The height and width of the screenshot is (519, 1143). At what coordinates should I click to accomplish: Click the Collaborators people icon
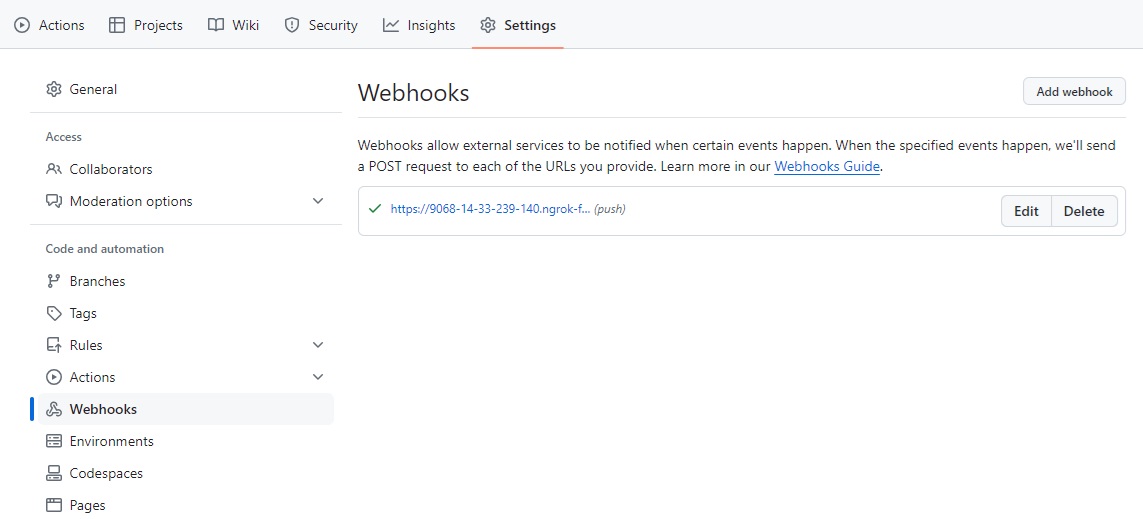tap(54, 169)
